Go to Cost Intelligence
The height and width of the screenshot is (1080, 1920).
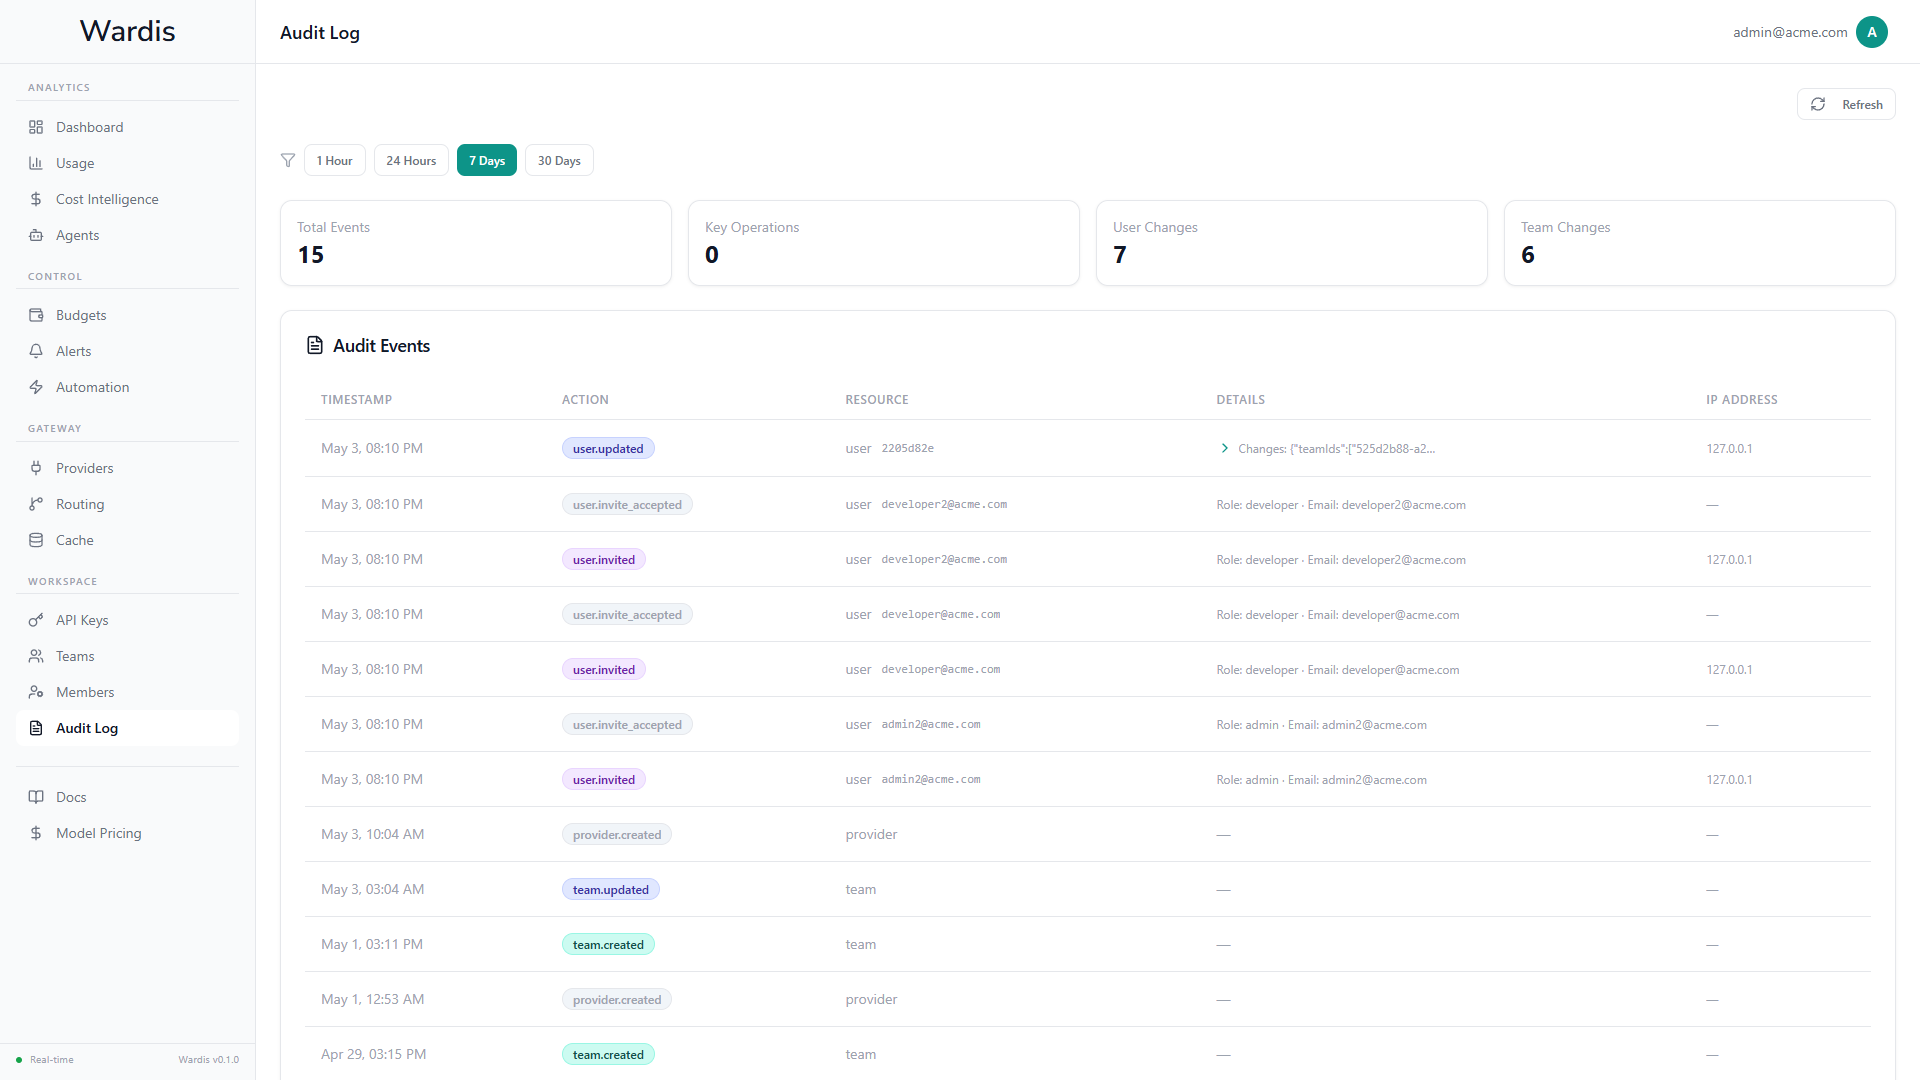[127, 199]
